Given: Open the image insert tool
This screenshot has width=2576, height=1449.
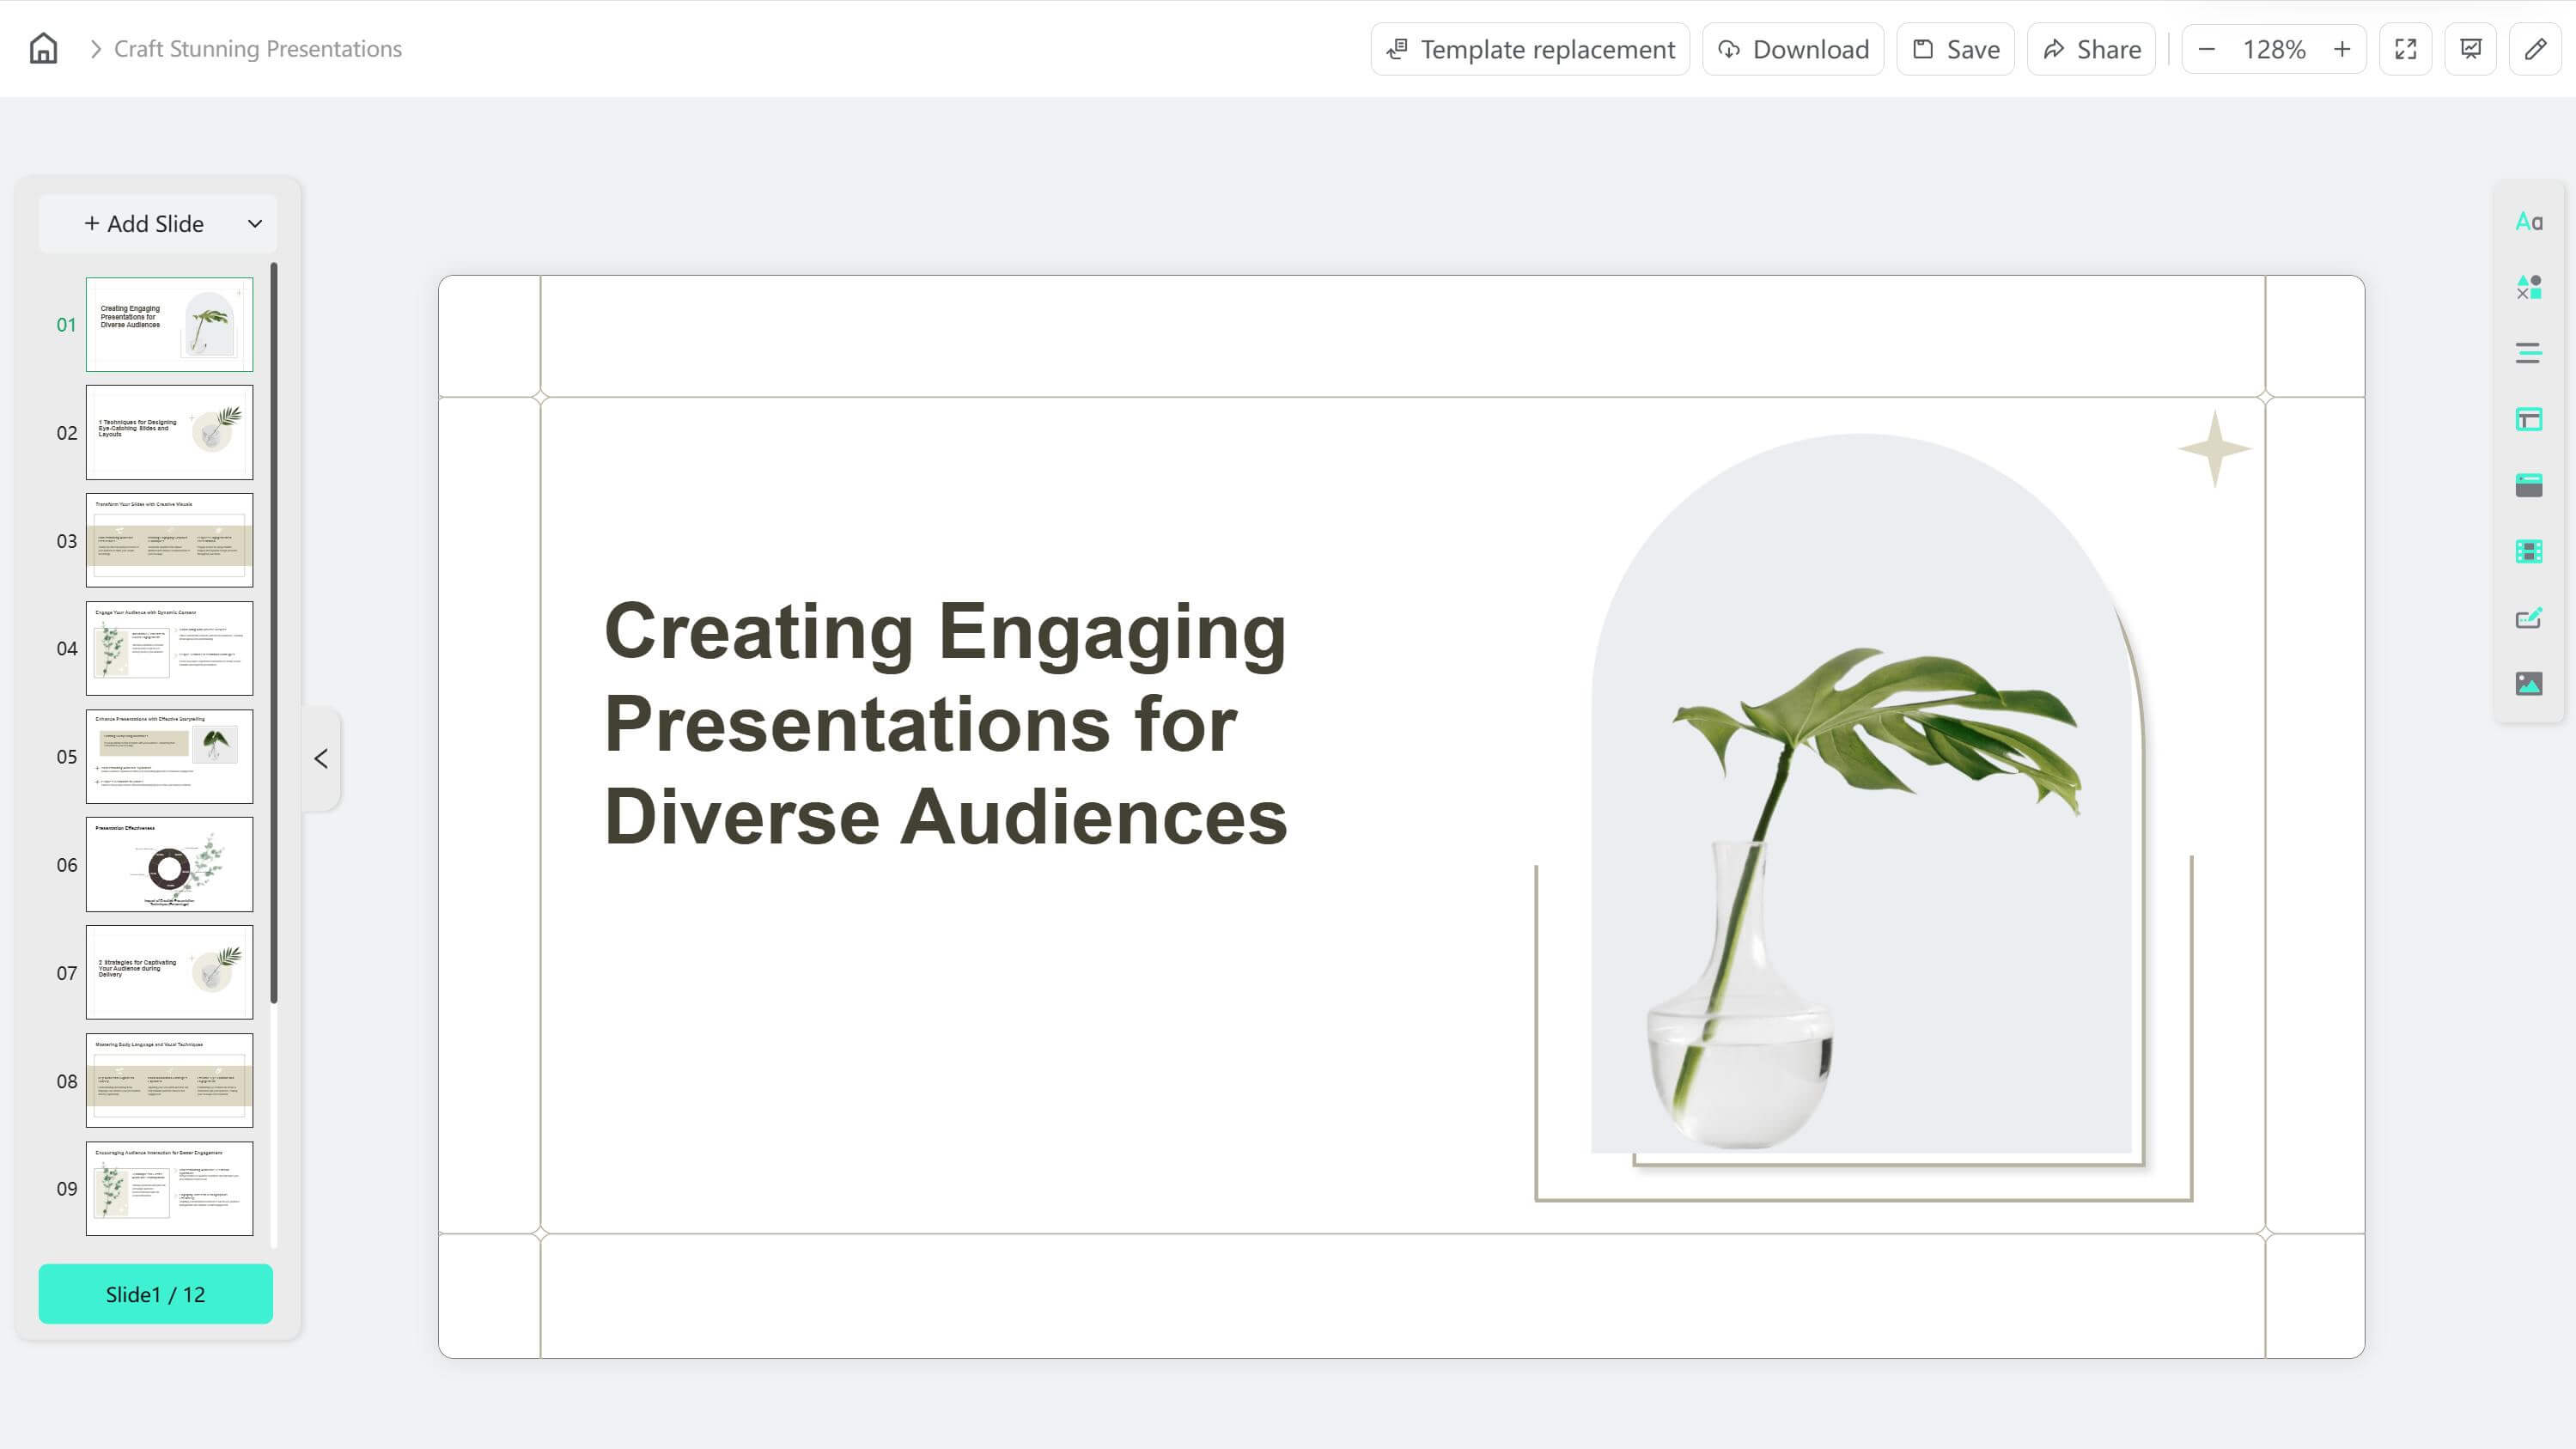Looking at the screenshot, I should tap(2528, 684).
